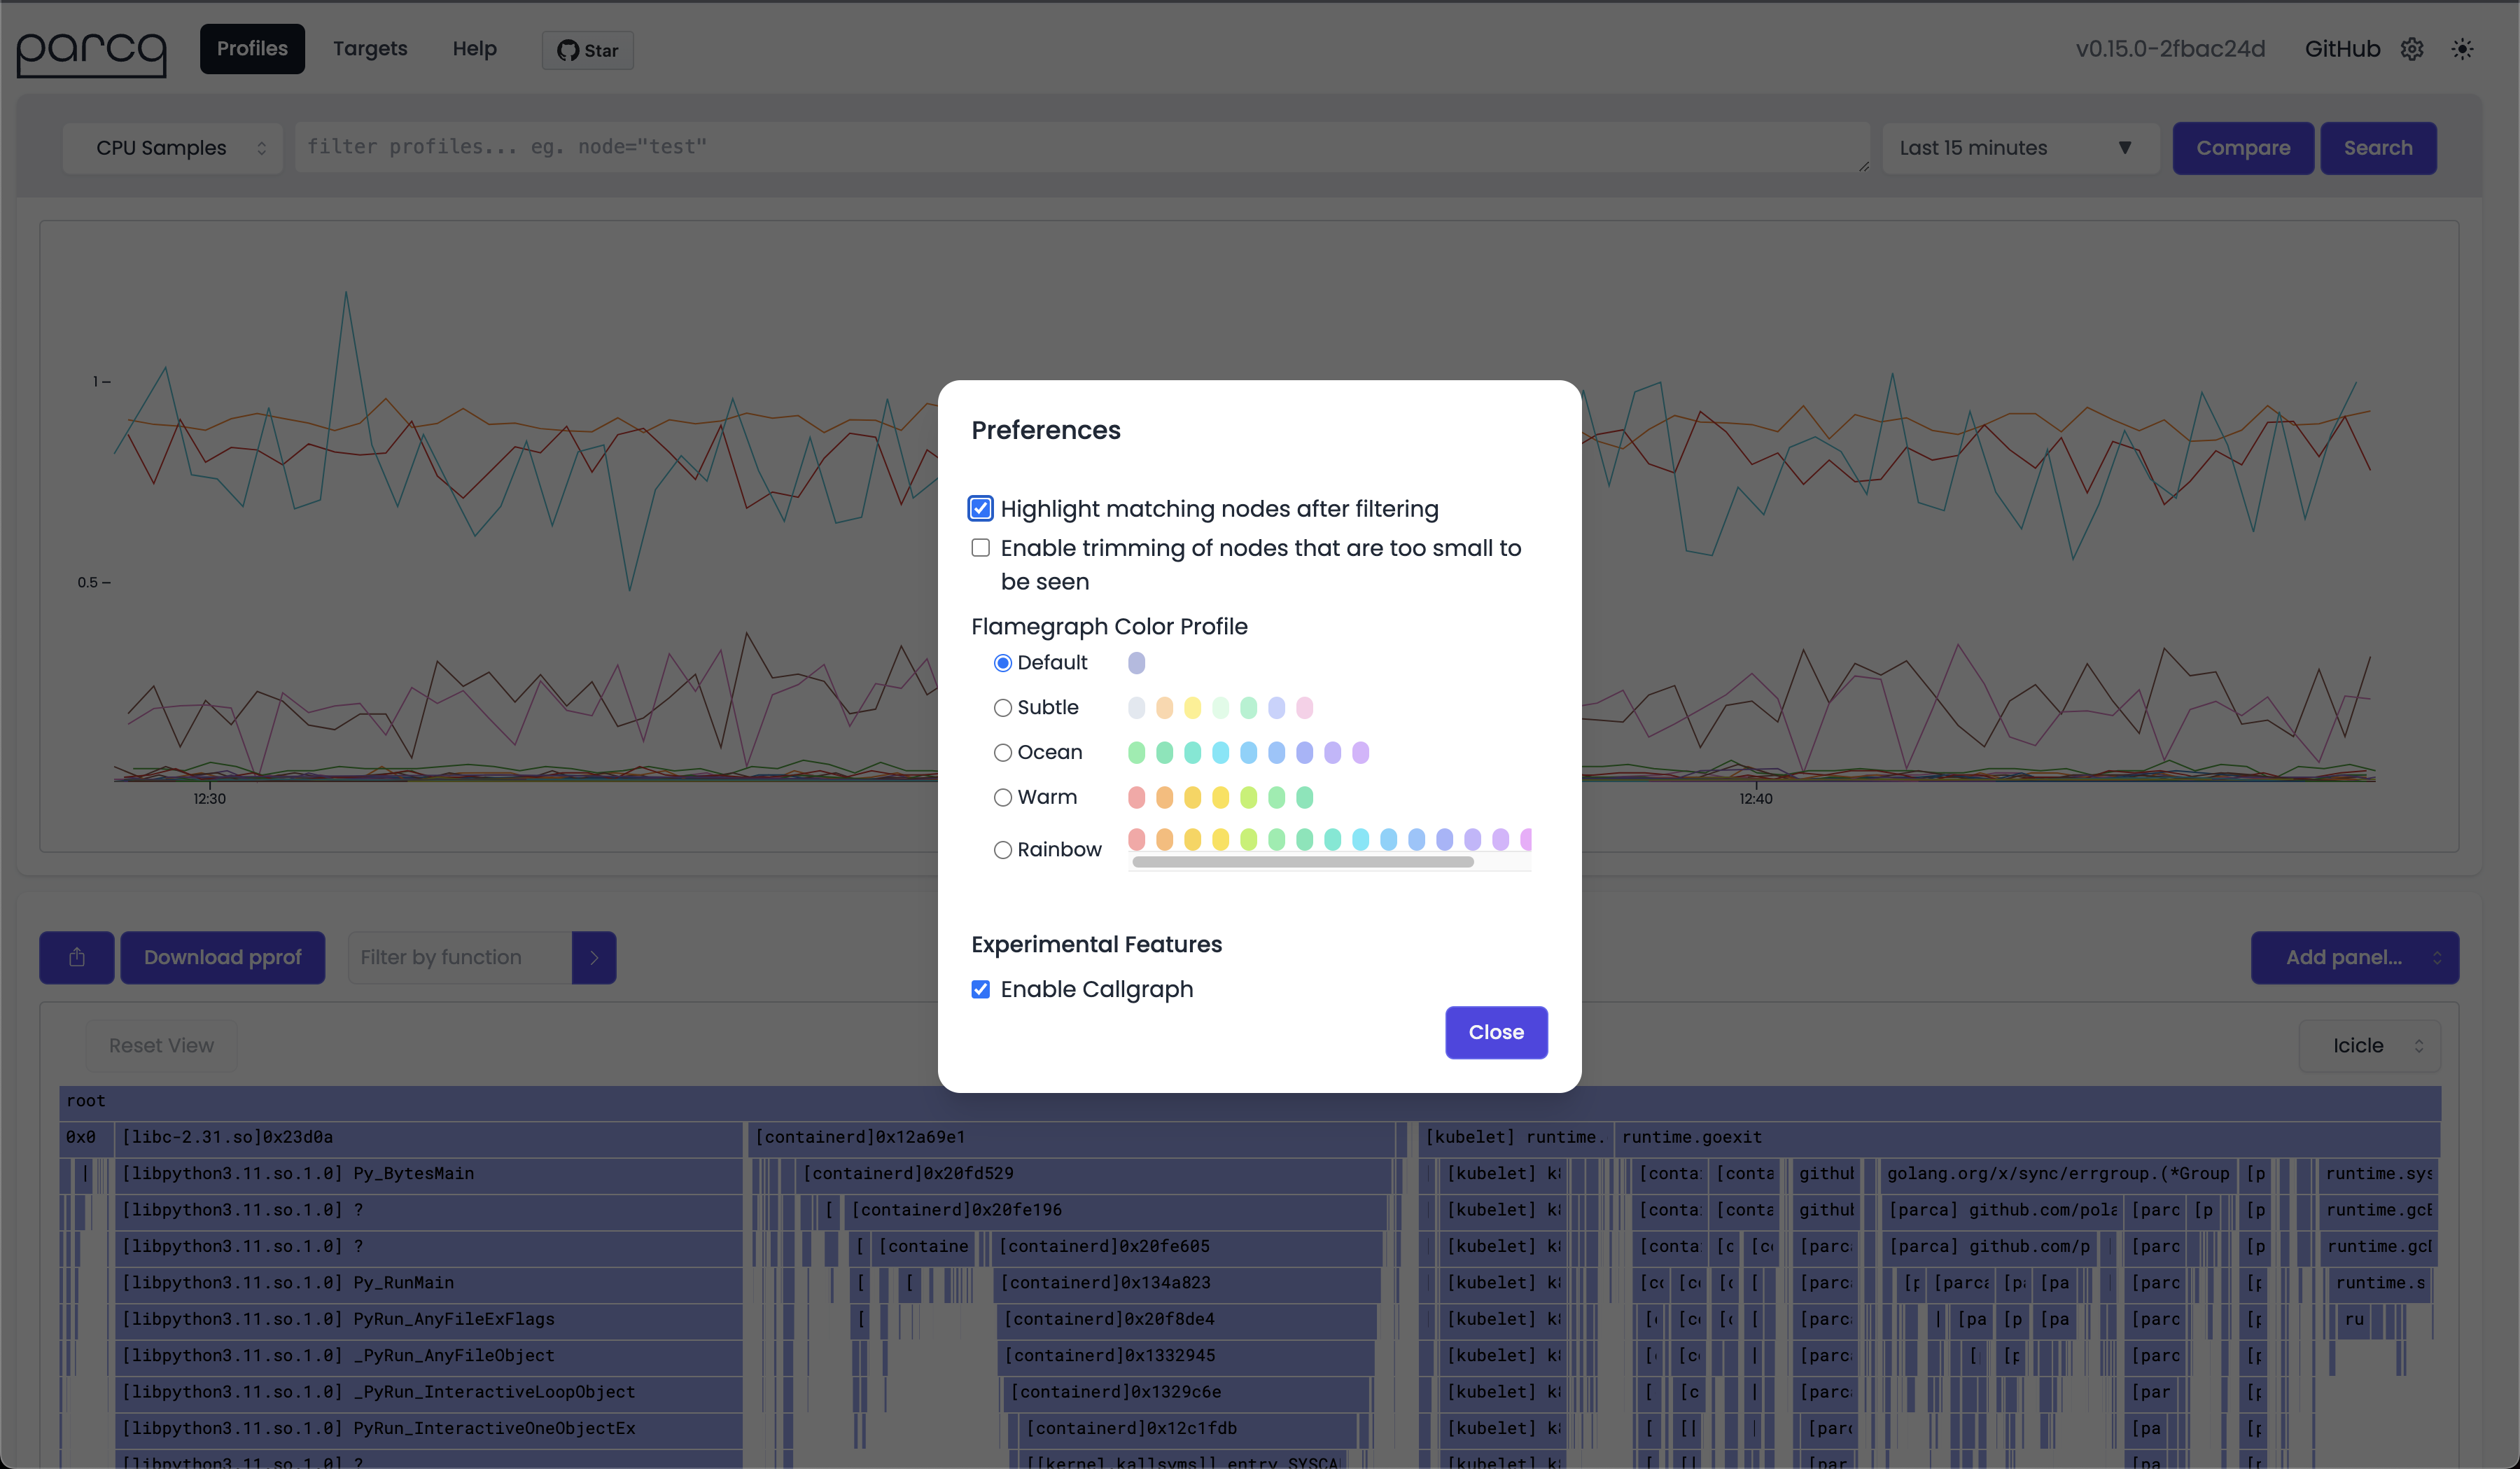
Task: Switch to the Profiles tab
Action: point(252,48)
